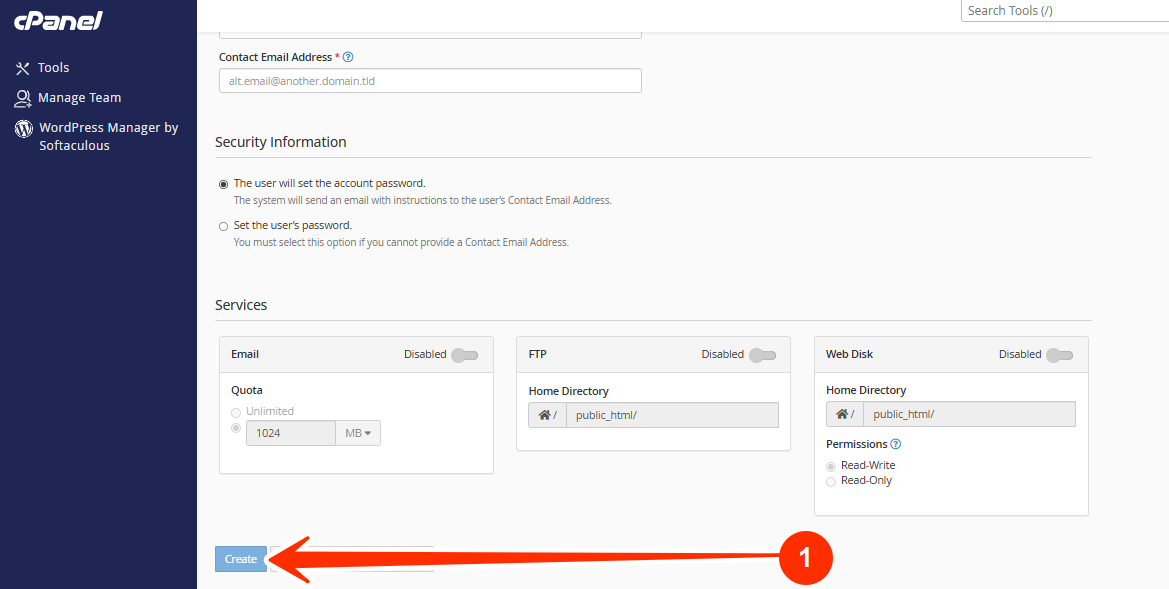Screen dimensions: 1169x589
Task: Click help icon next to Permissions
Action: 896,444
